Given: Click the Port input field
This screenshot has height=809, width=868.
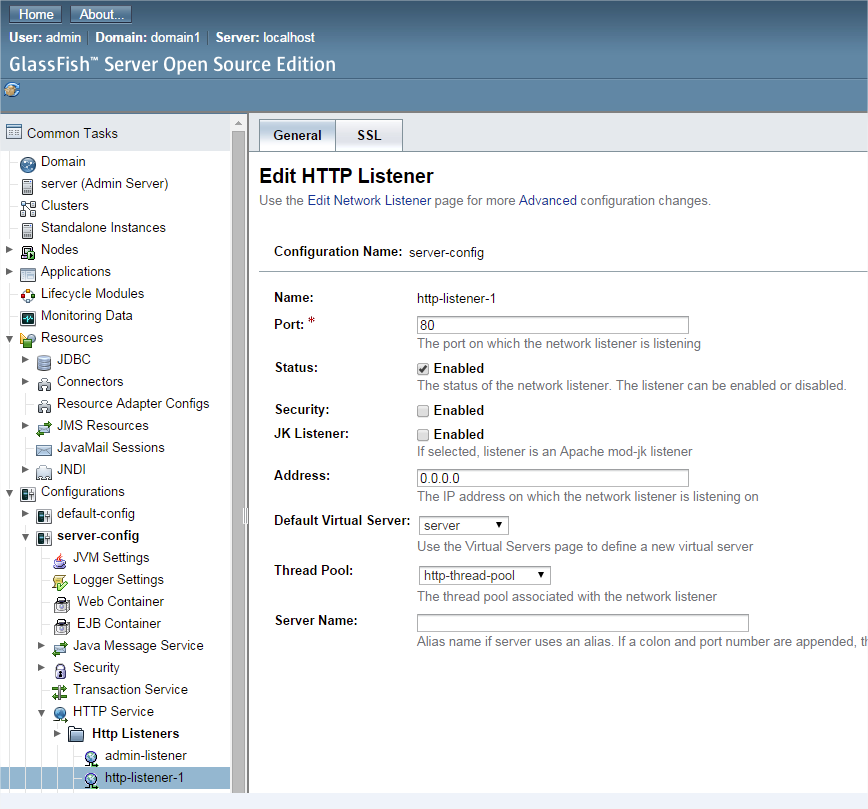Looking at the screenshot, I should pos(552,325).
